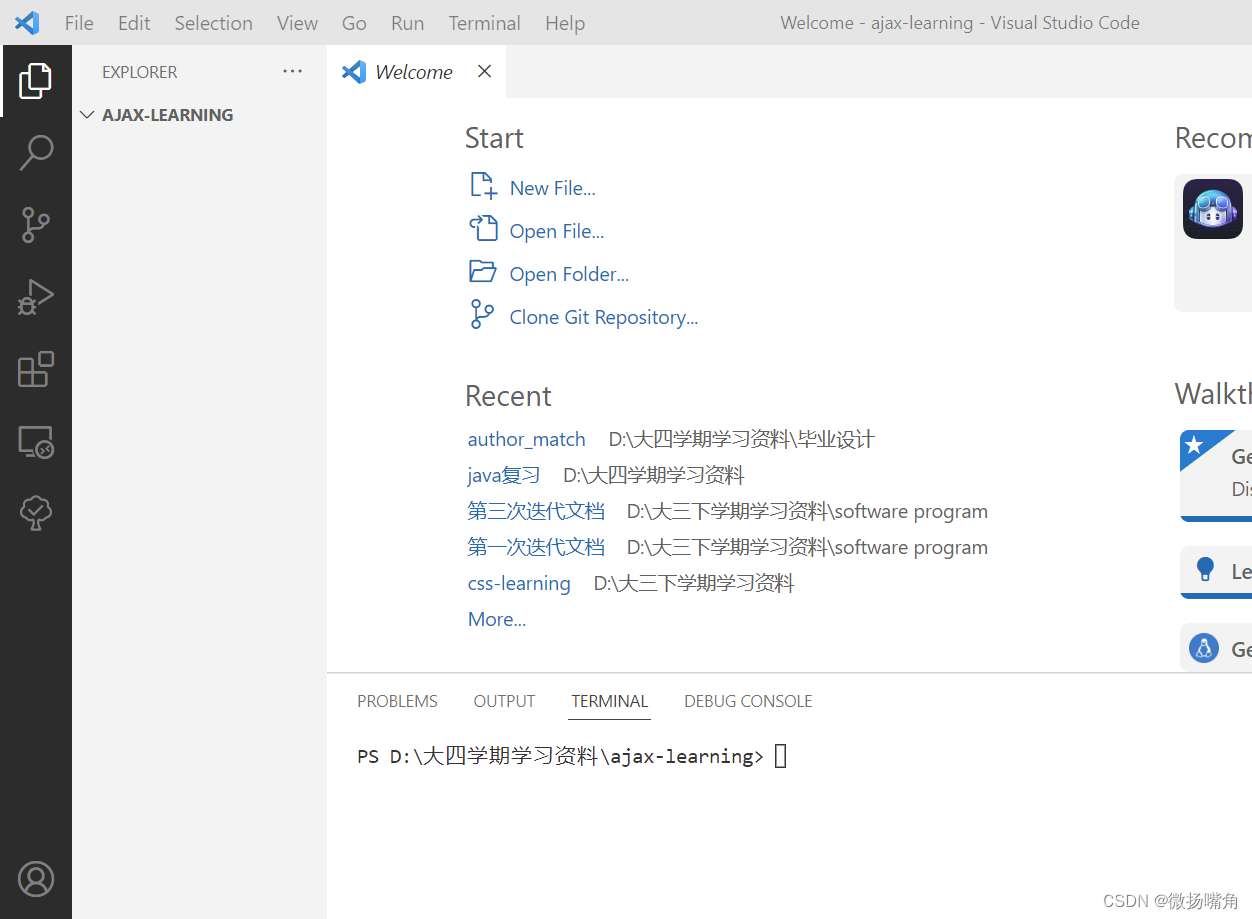Click the Copilot robot extension icon
1252x919 pixels.
[1213, 209]
